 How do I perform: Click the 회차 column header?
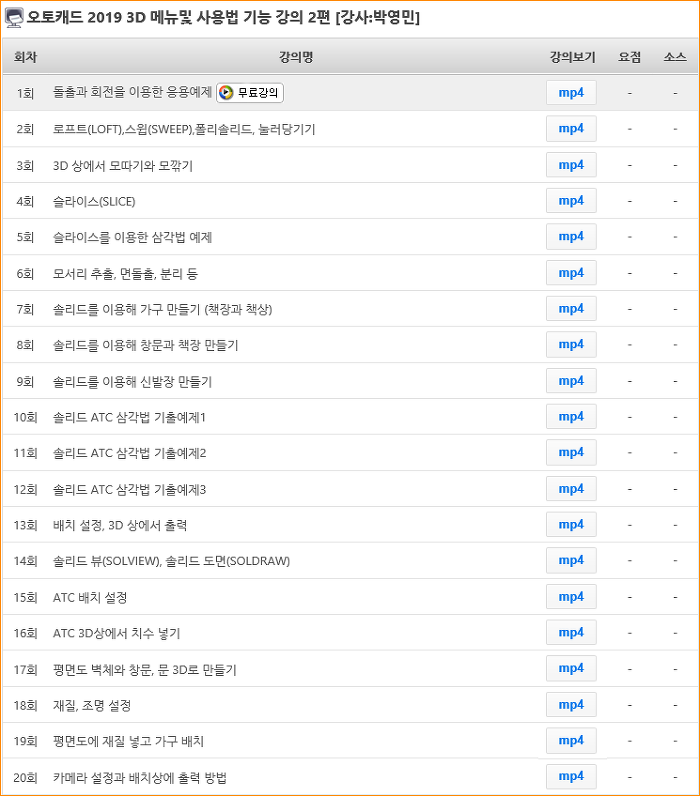point(25,57)
